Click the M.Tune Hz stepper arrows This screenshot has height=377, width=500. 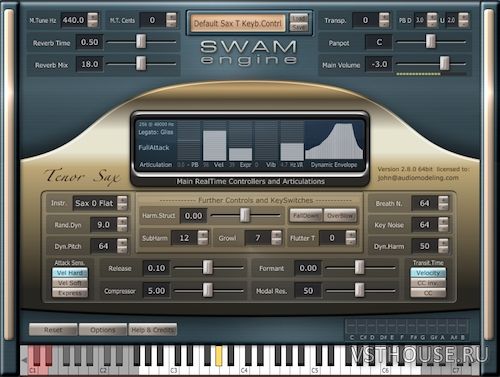pos(93,20)
